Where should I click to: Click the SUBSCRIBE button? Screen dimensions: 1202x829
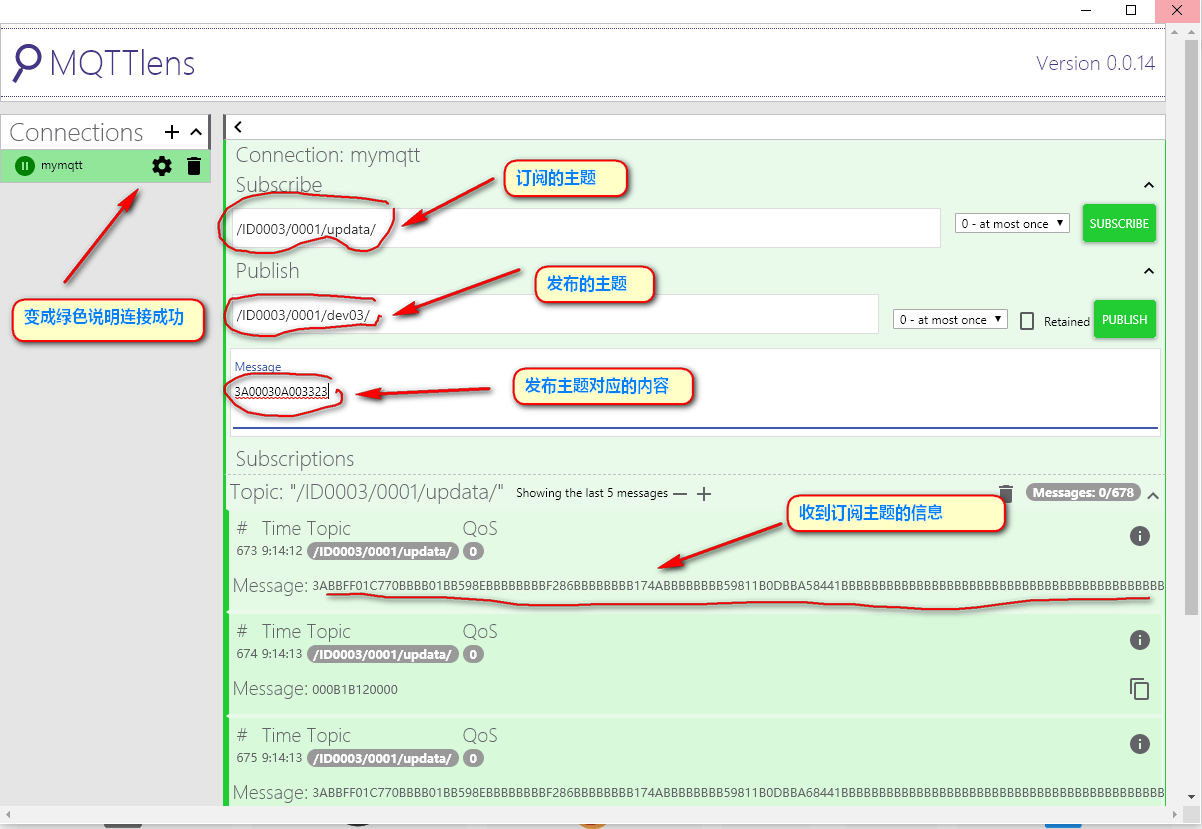point(1119,224)
